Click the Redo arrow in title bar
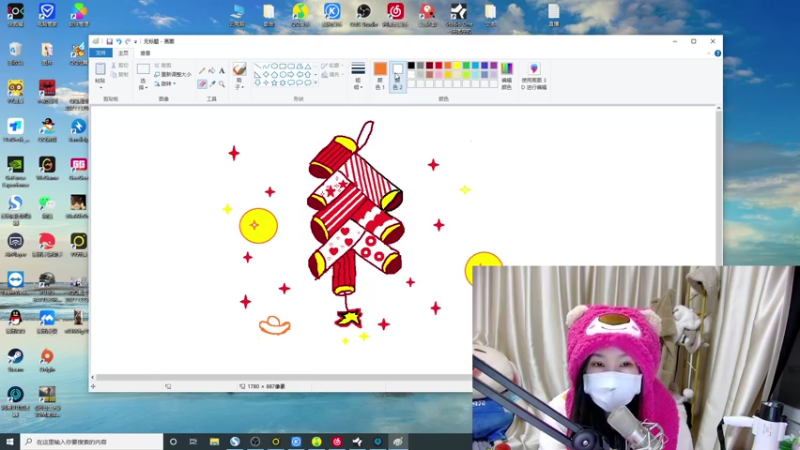 pos(128,41)
